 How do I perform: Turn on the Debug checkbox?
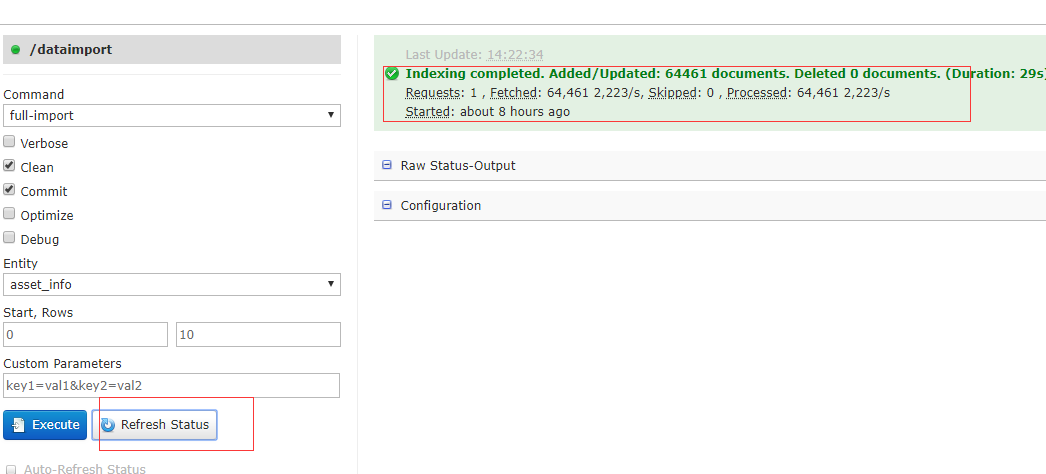pos(10,238)
